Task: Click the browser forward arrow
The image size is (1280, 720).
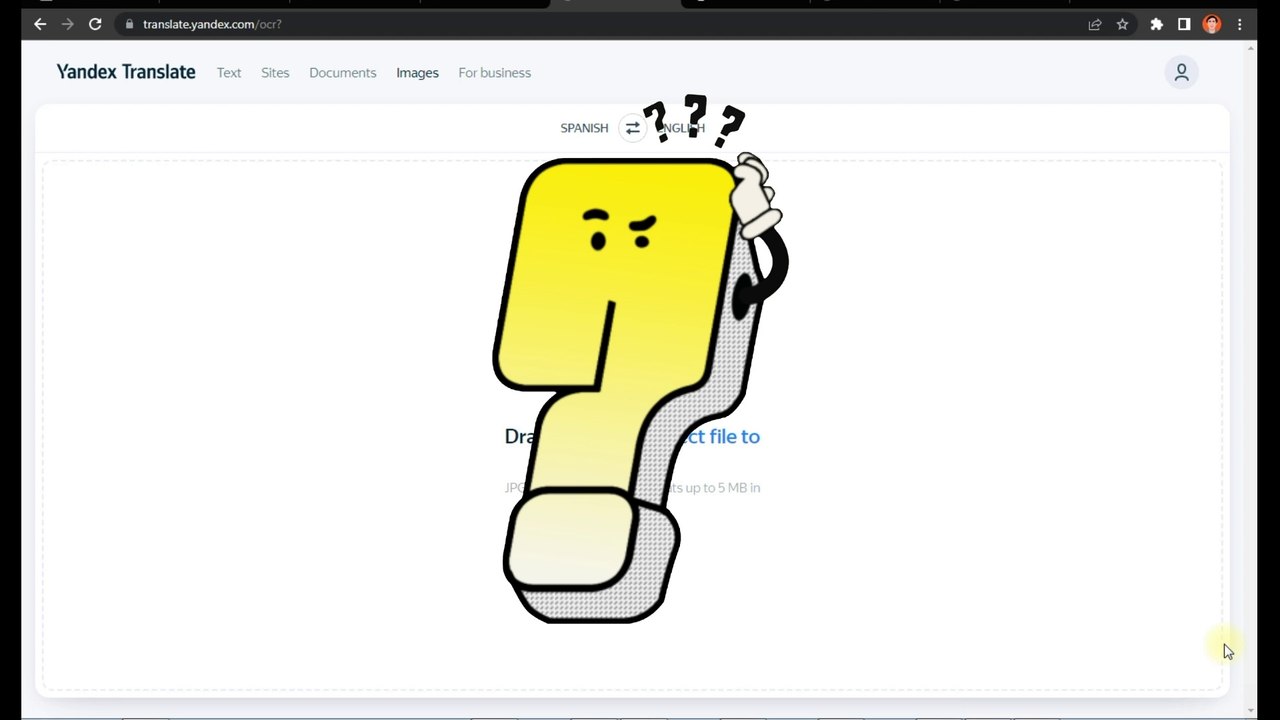Action: (x=68, y=24)
